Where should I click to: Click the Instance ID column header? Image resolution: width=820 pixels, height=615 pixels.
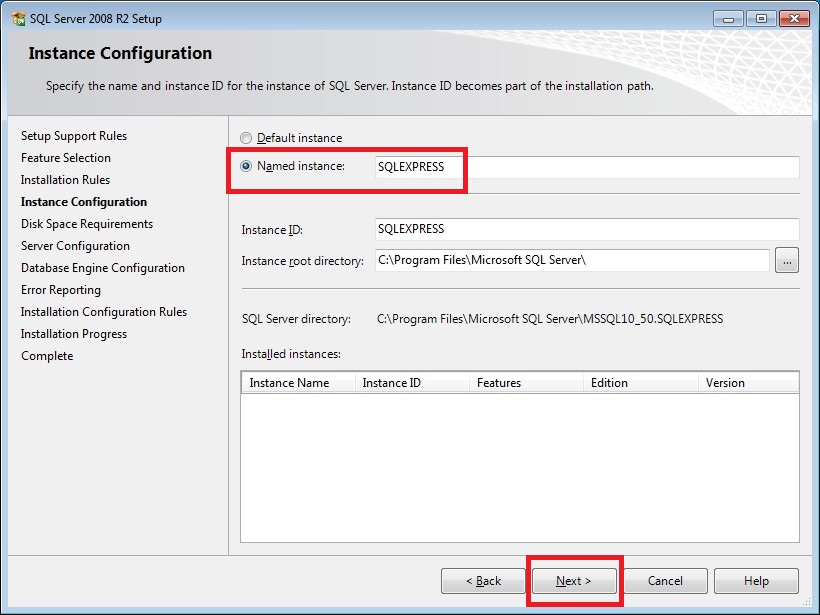tap(412, 383)
